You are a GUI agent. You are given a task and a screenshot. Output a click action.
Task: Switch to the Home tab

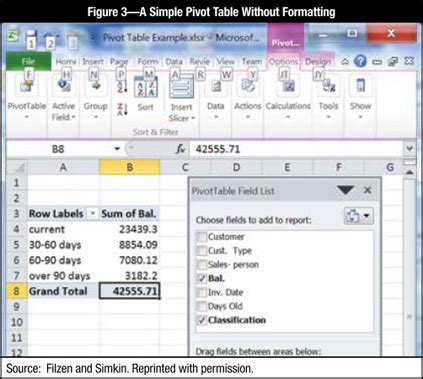pos(66,62)
